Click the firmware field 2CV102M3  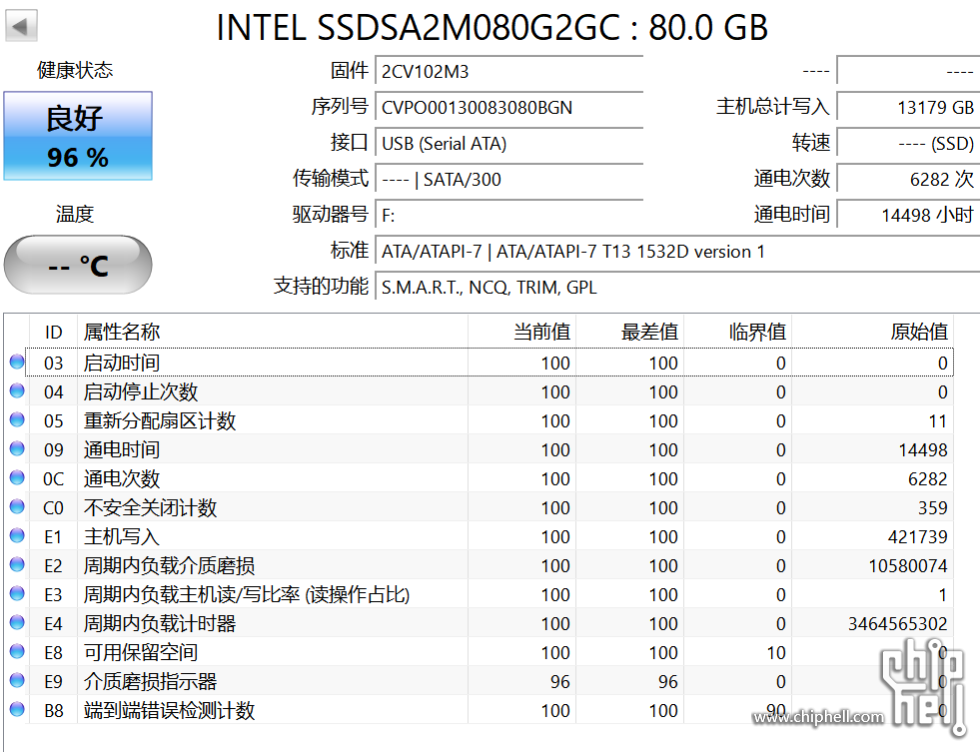click(509, 72)
